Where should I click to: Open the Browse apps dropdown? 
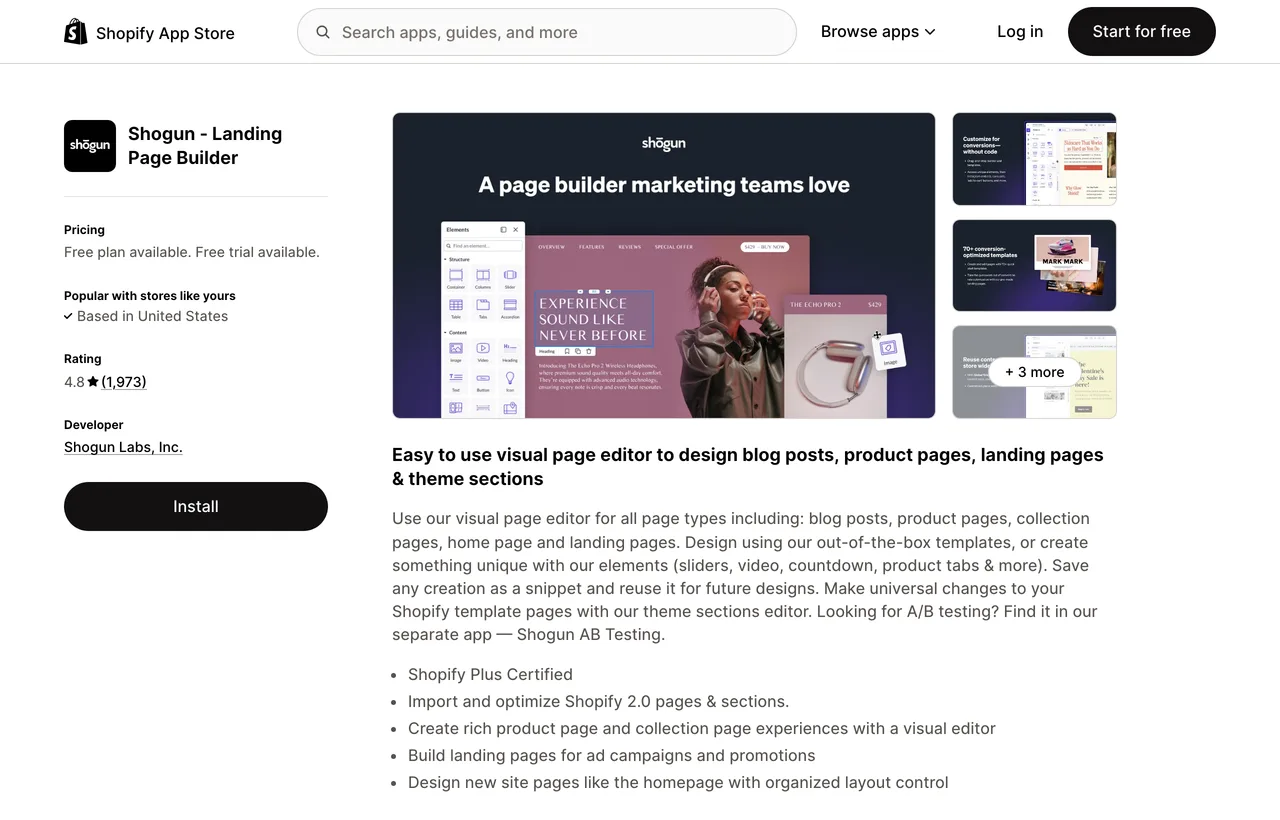point(878,32)
